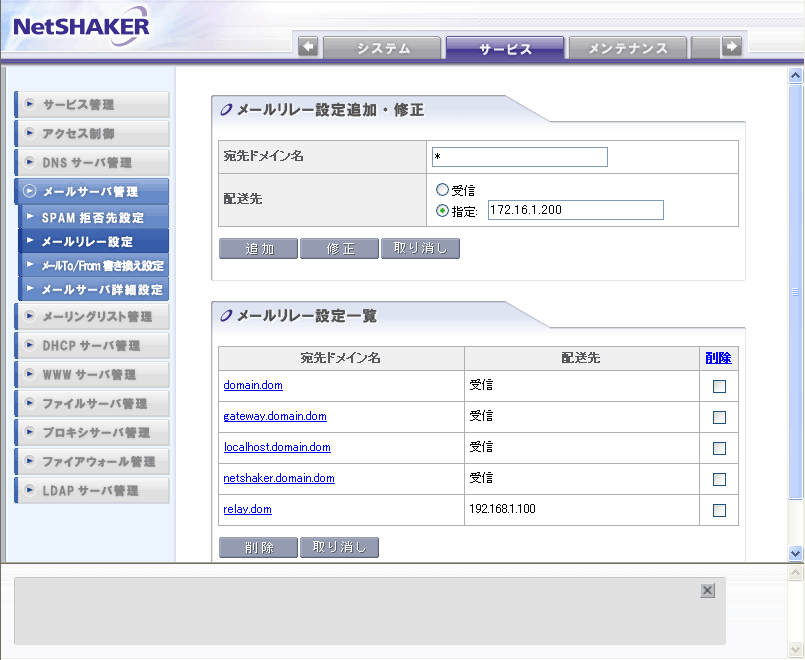Screen dimensions: 805x660
Task: Close the bottom message panel
Action: click(x=707, y=591)
